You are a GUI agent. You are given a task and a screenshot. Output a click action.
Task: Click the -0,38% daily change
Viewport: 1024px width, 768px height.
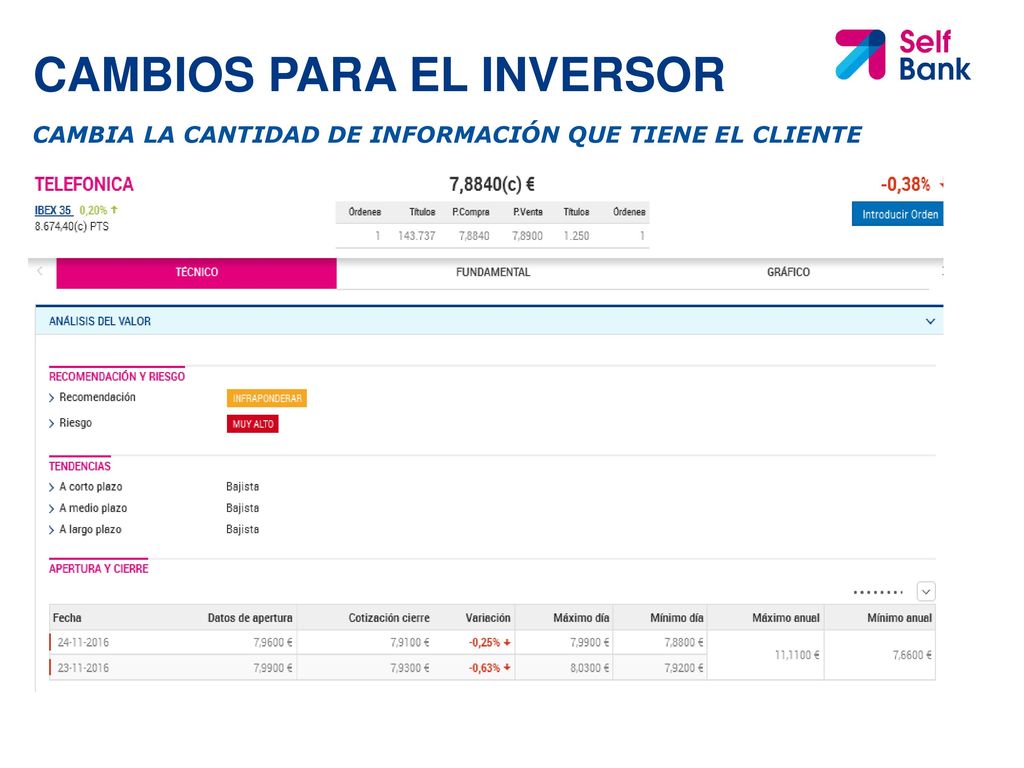click(906, 185)
